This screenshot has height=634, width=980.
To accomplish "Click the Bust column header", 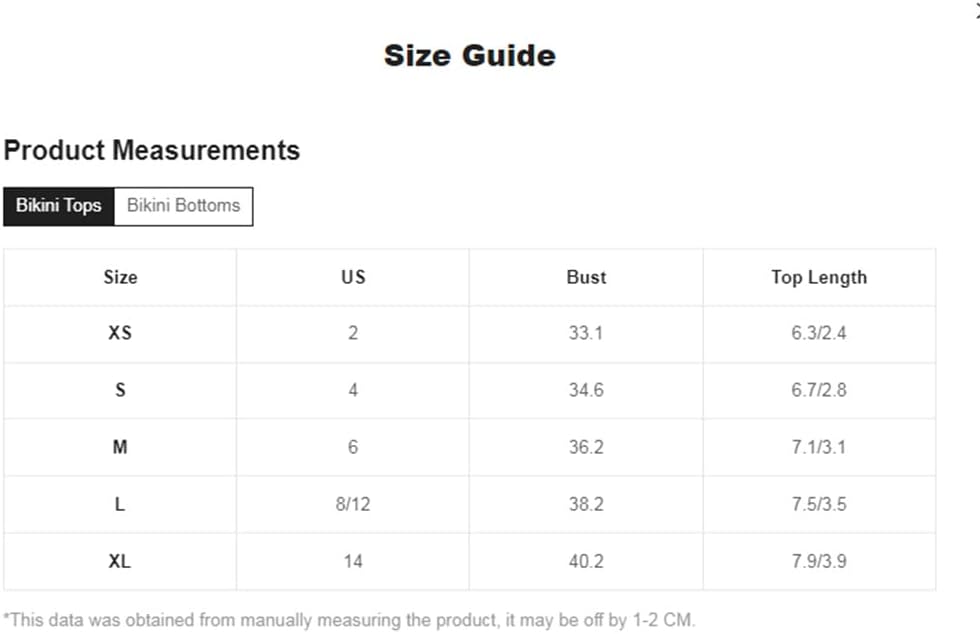I will click(586, 277).
